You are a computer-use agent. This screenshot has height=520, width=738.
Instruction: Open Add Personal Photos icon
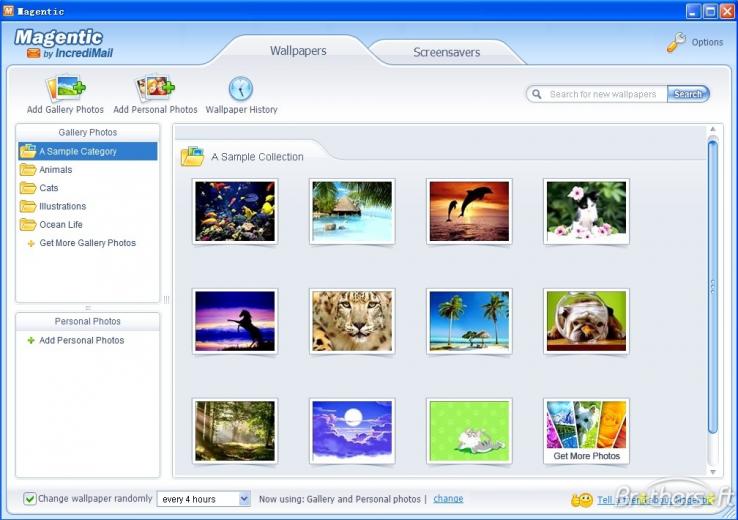pos(155,88)
